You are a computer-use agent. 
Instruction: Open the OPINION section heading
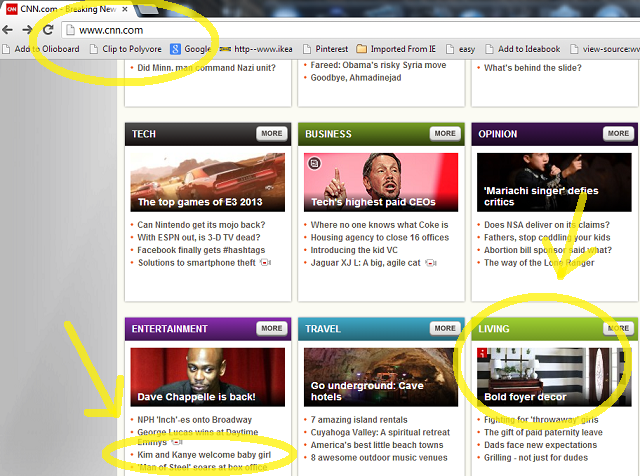click(498, 134)
